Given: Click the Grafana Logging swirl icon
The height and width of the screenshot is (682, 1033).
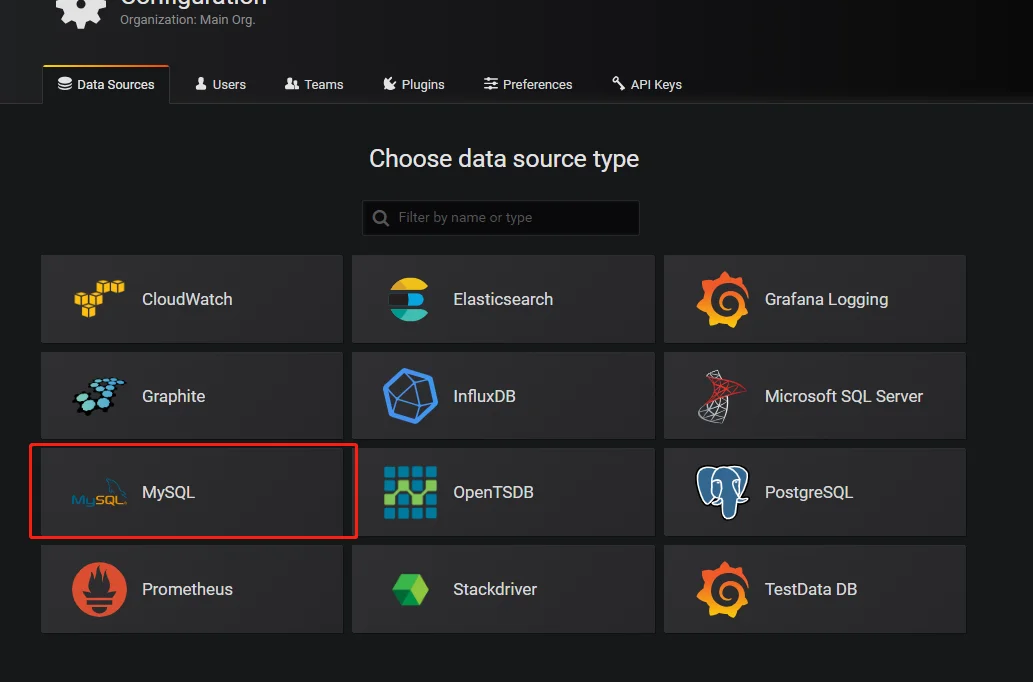Looking at the screenshot, I should (723, 299).
